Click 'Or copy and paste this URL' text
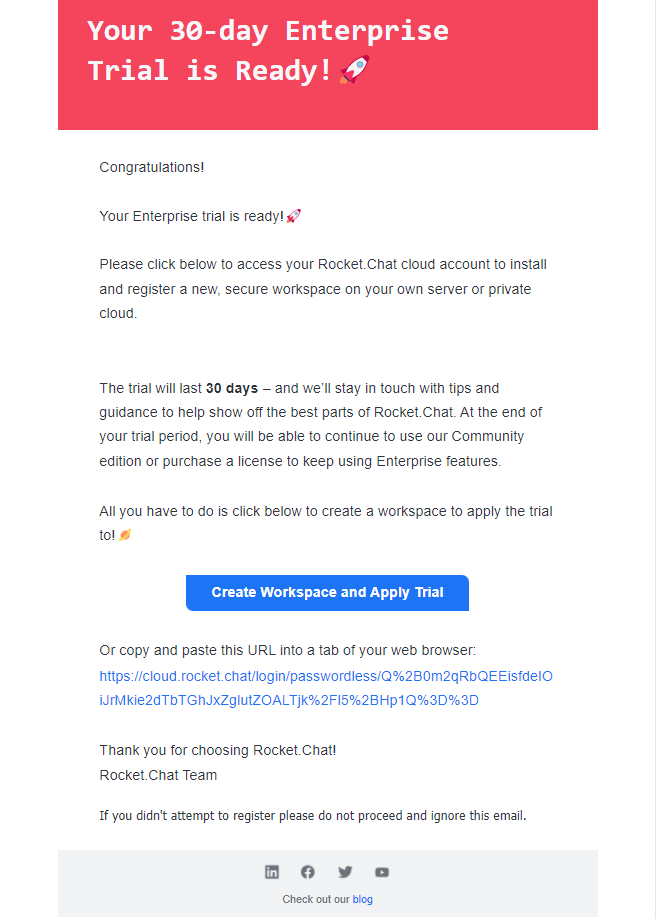The width and height of the screenshot is (656, 919). (288, 650)
